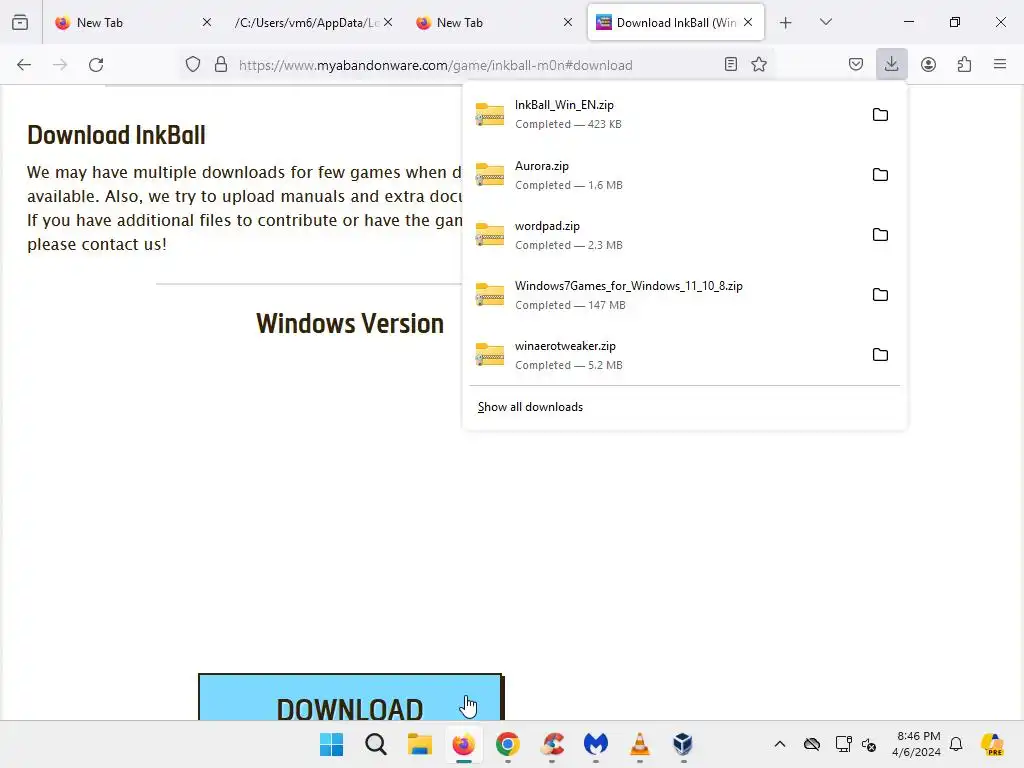
Task: List all tabs dropdown arrow
Action: [825, 22]
